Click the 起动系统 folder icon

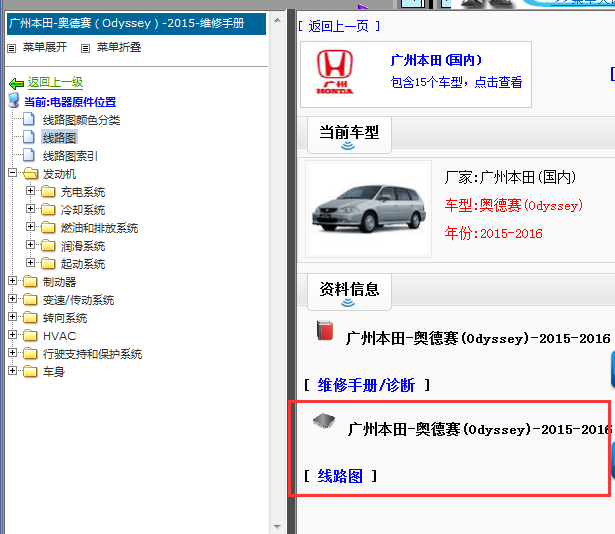click(x=48, y=263)
